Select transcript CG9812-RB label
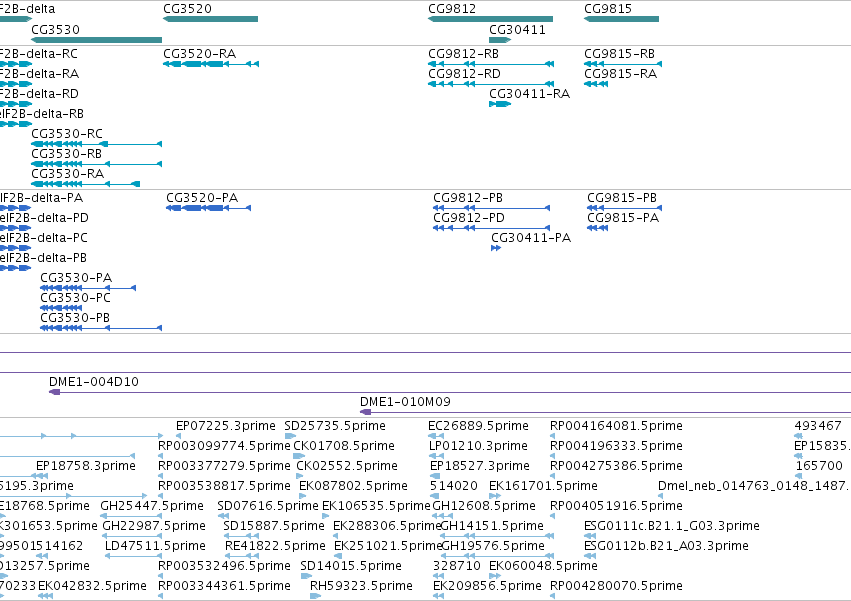This screenshot has width=851, height=601. 463,54
